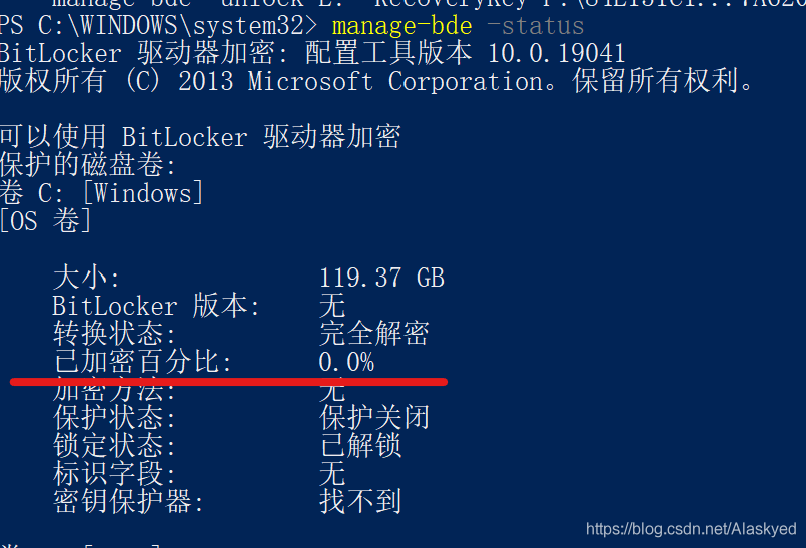Click the 找不到 key protector value
The image size is (806, 548).
tap(360, 501)
